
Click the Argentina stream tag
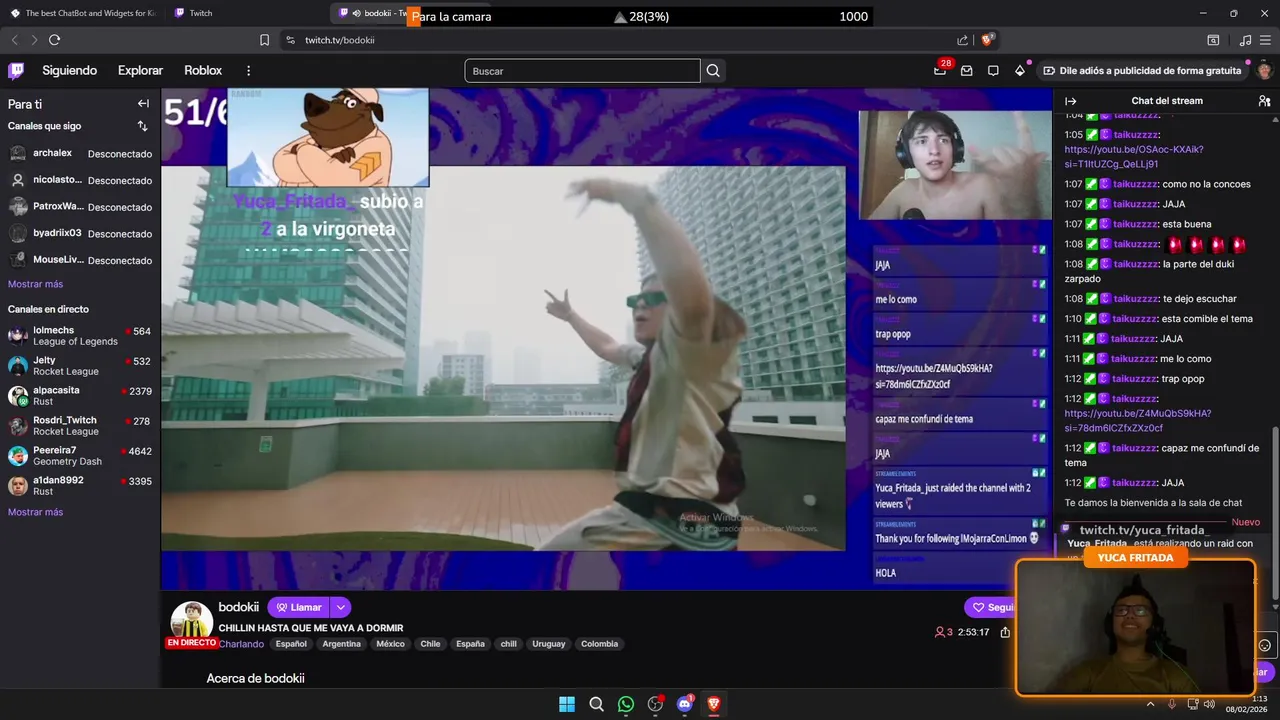pos(341,644)
